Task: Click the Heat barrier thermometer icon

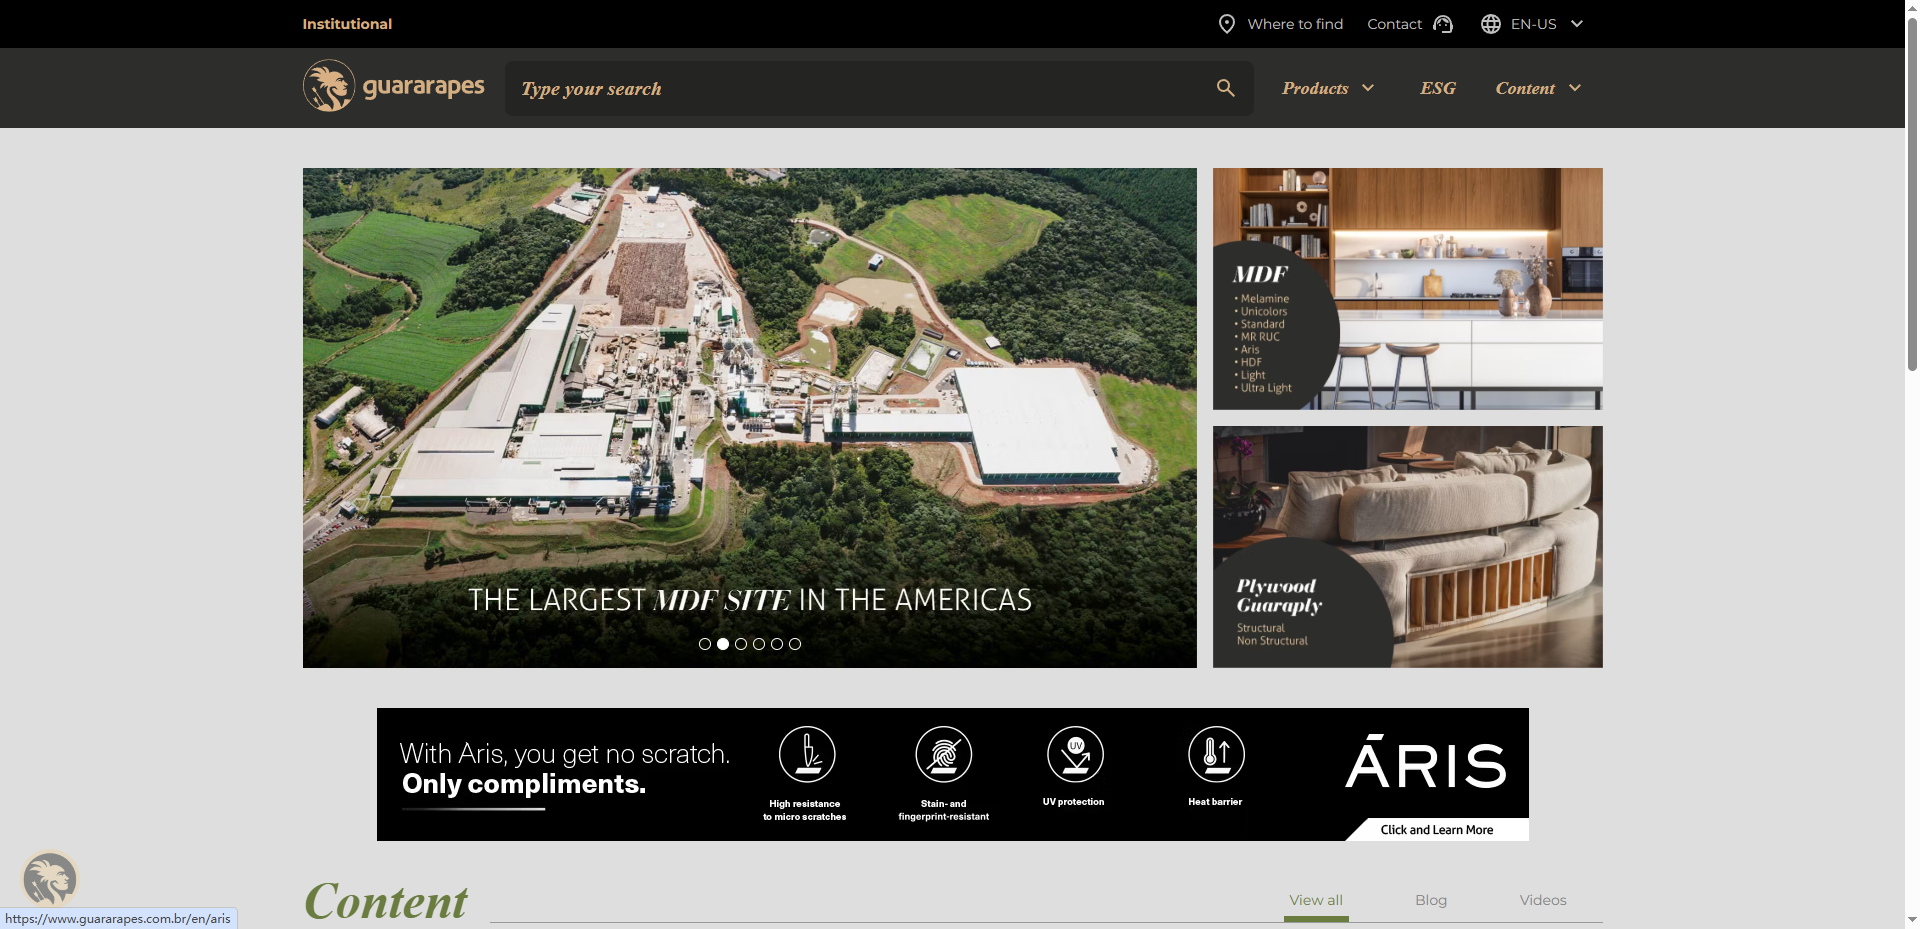Action: click(x=1216, y=754)
